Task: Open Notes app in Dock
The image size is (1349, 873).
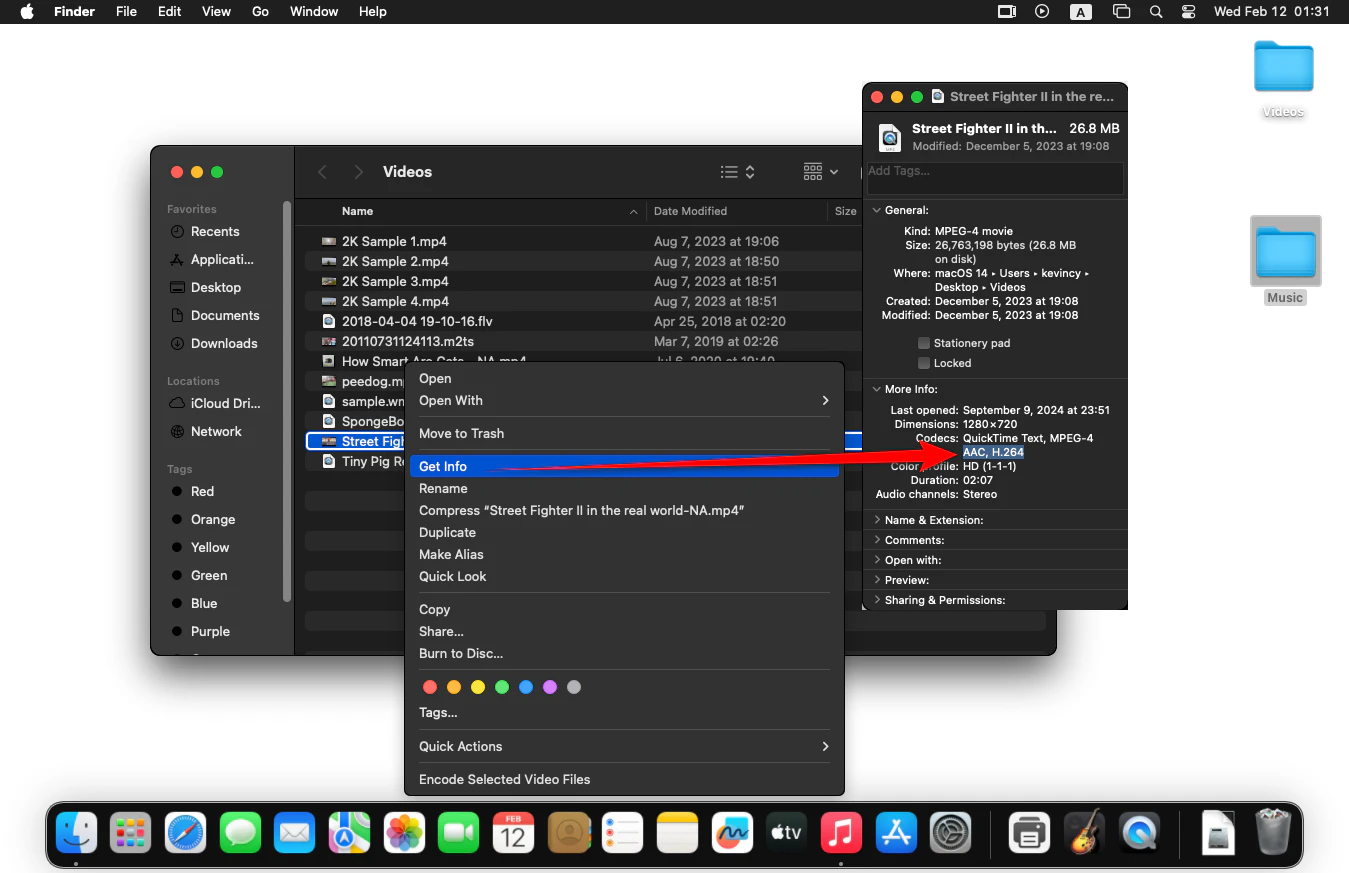Action: (x=677, y=833)
